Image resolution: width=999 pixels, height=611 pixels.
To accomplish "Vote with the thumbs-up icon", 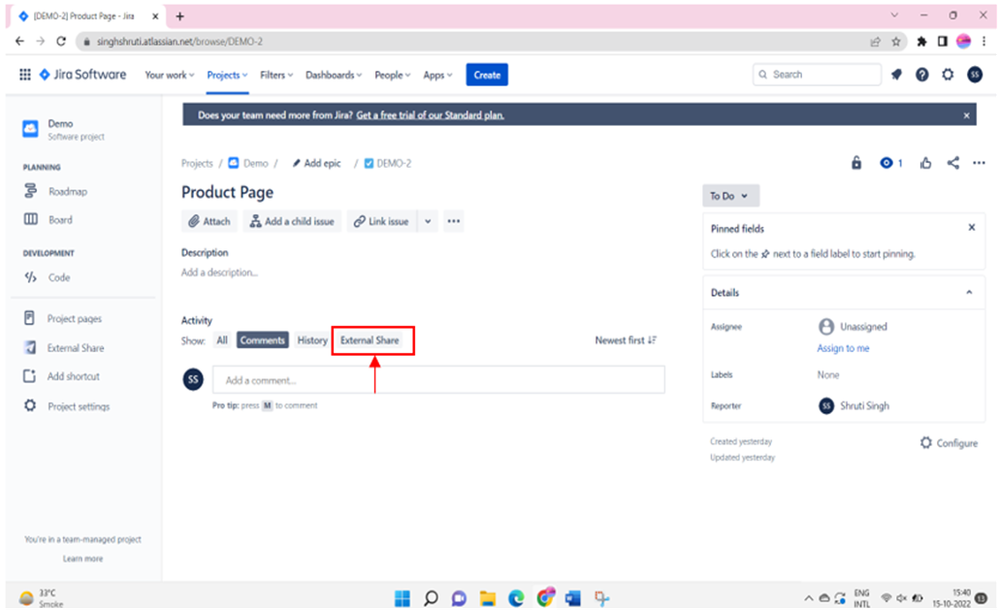I will point(926,163).
